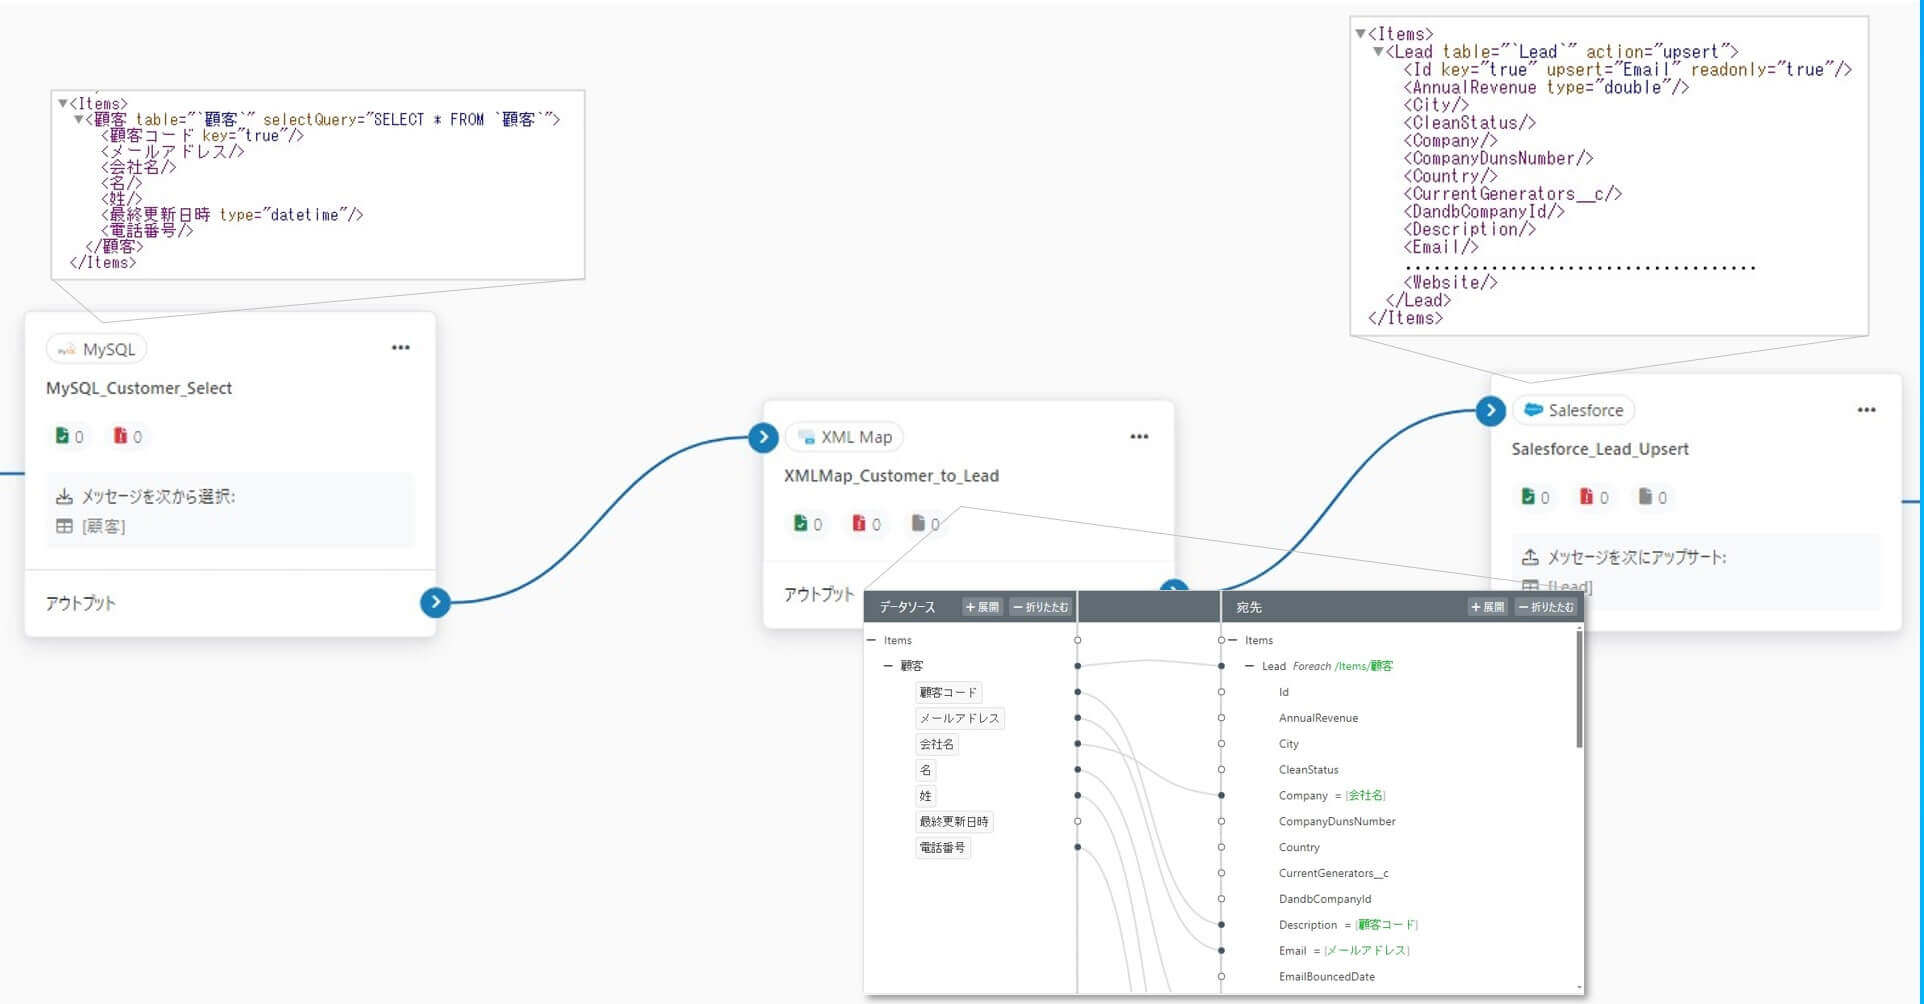Click the Salesforce error file counter icon
Viewport: 1924px width, 1004px height.
1586,497
